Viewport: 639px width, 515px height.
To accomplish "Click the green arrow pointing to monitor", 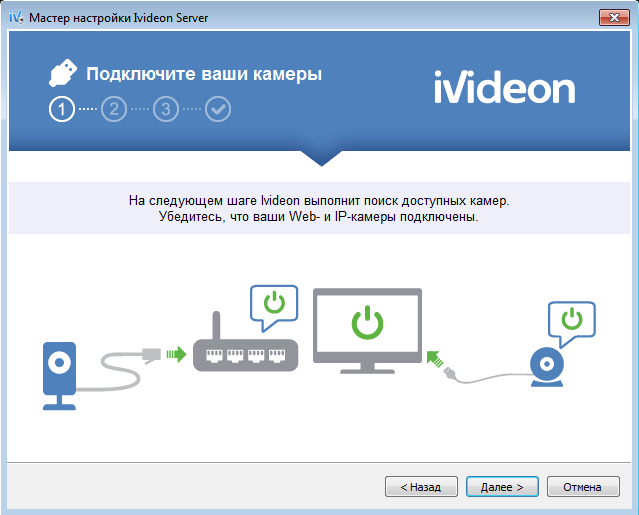I will 435,359.
